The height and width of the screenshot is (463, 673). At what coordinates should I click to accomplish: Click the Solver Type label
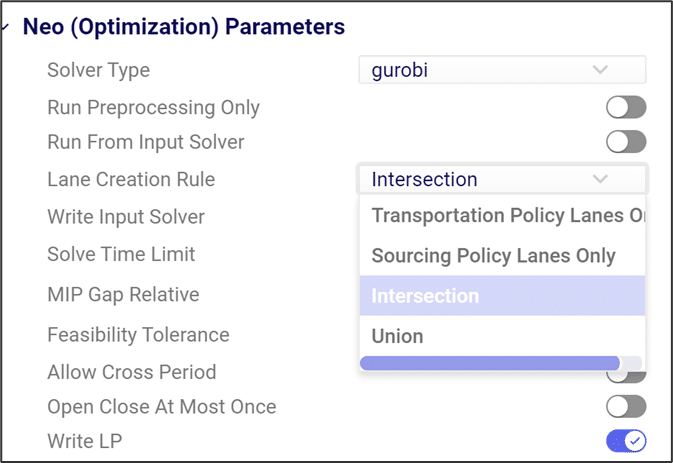[x=98, y=71]
